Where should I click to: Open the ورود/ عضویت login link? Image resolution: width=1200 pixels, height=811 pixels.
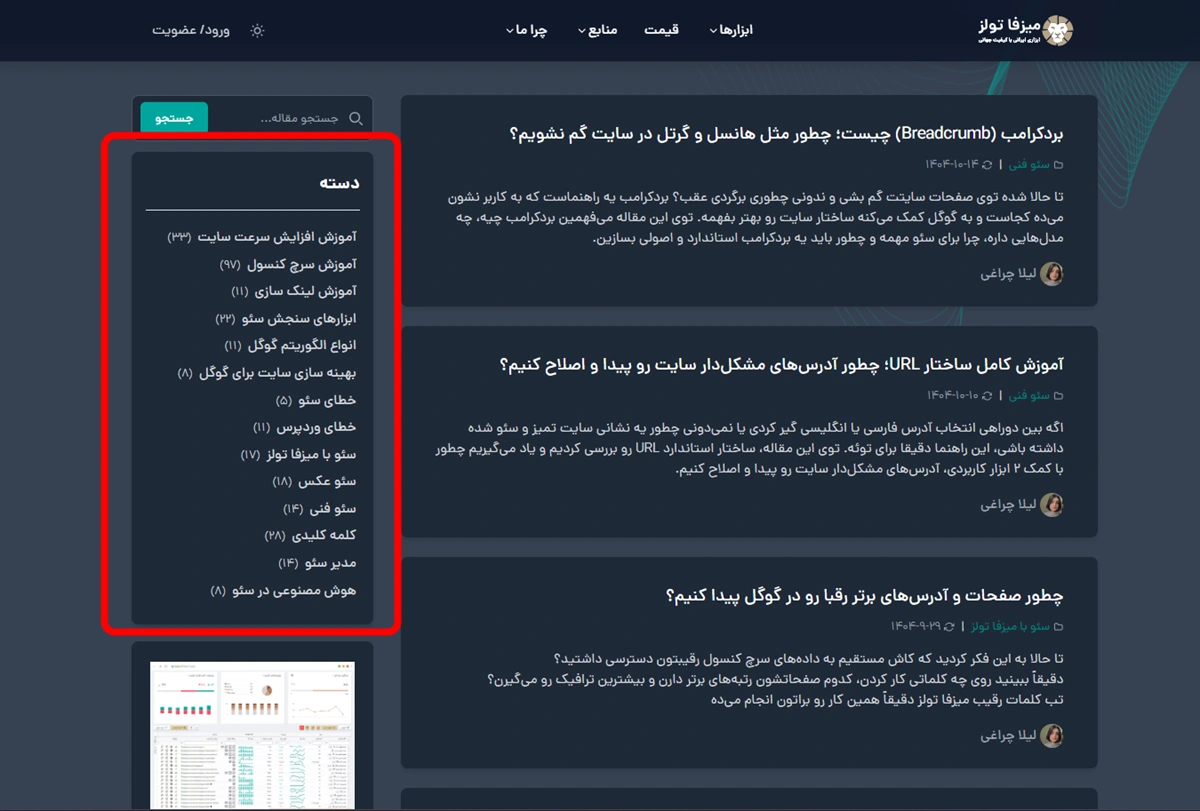[x=191, y=30]
